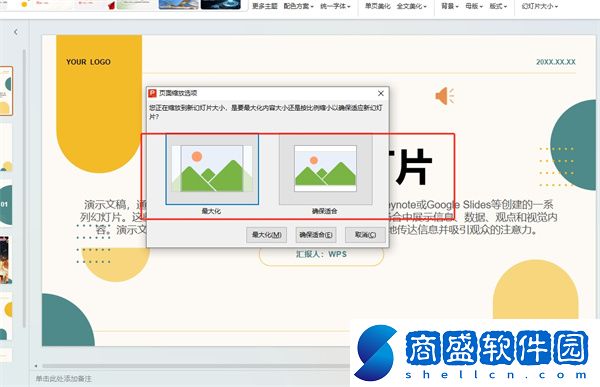This screenshot has width=600, height=387.
Task: Click the 最大化 label under the preview
Action: point(211,211)
